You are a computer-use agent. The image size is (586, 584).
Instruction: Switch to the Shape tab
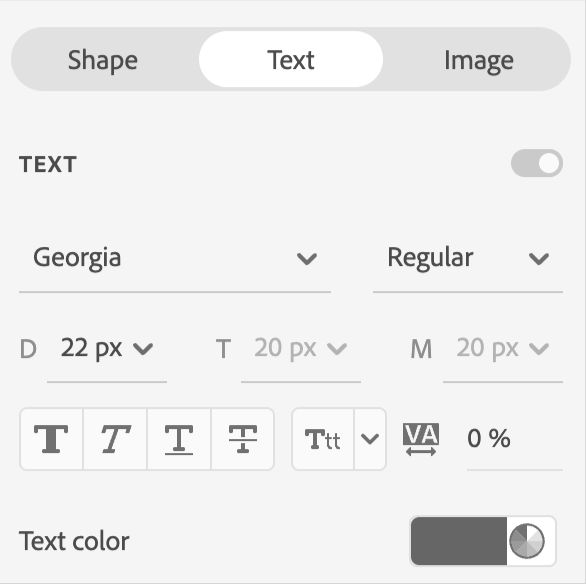[103, 60]
